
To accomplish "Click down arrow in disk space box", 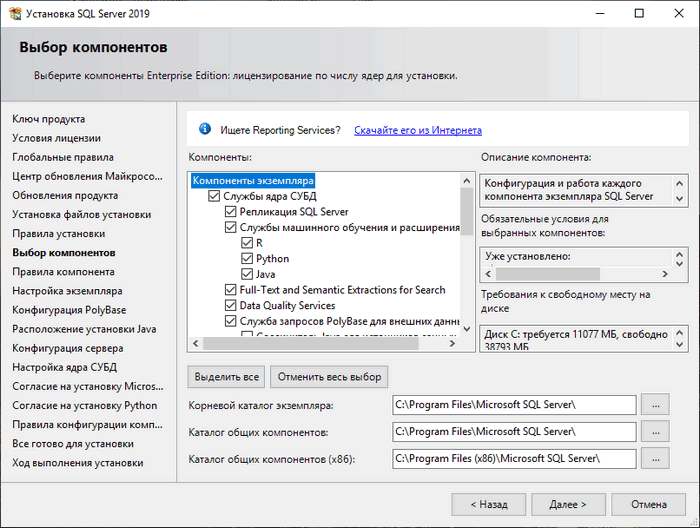I will 679,345.
